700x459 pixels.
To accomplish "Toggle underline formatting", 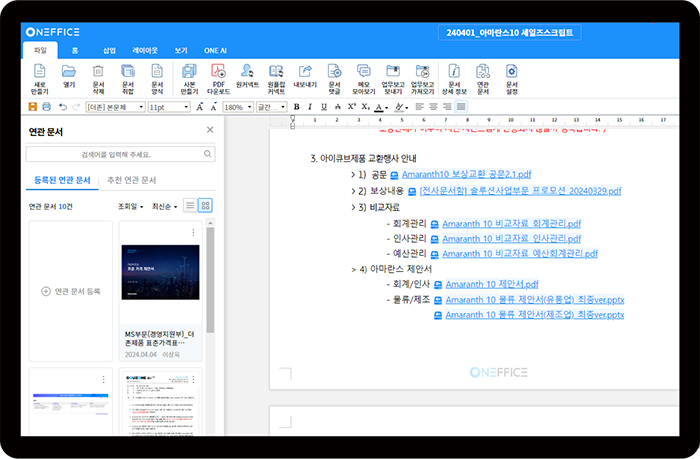I will click(x=324, y=107).
